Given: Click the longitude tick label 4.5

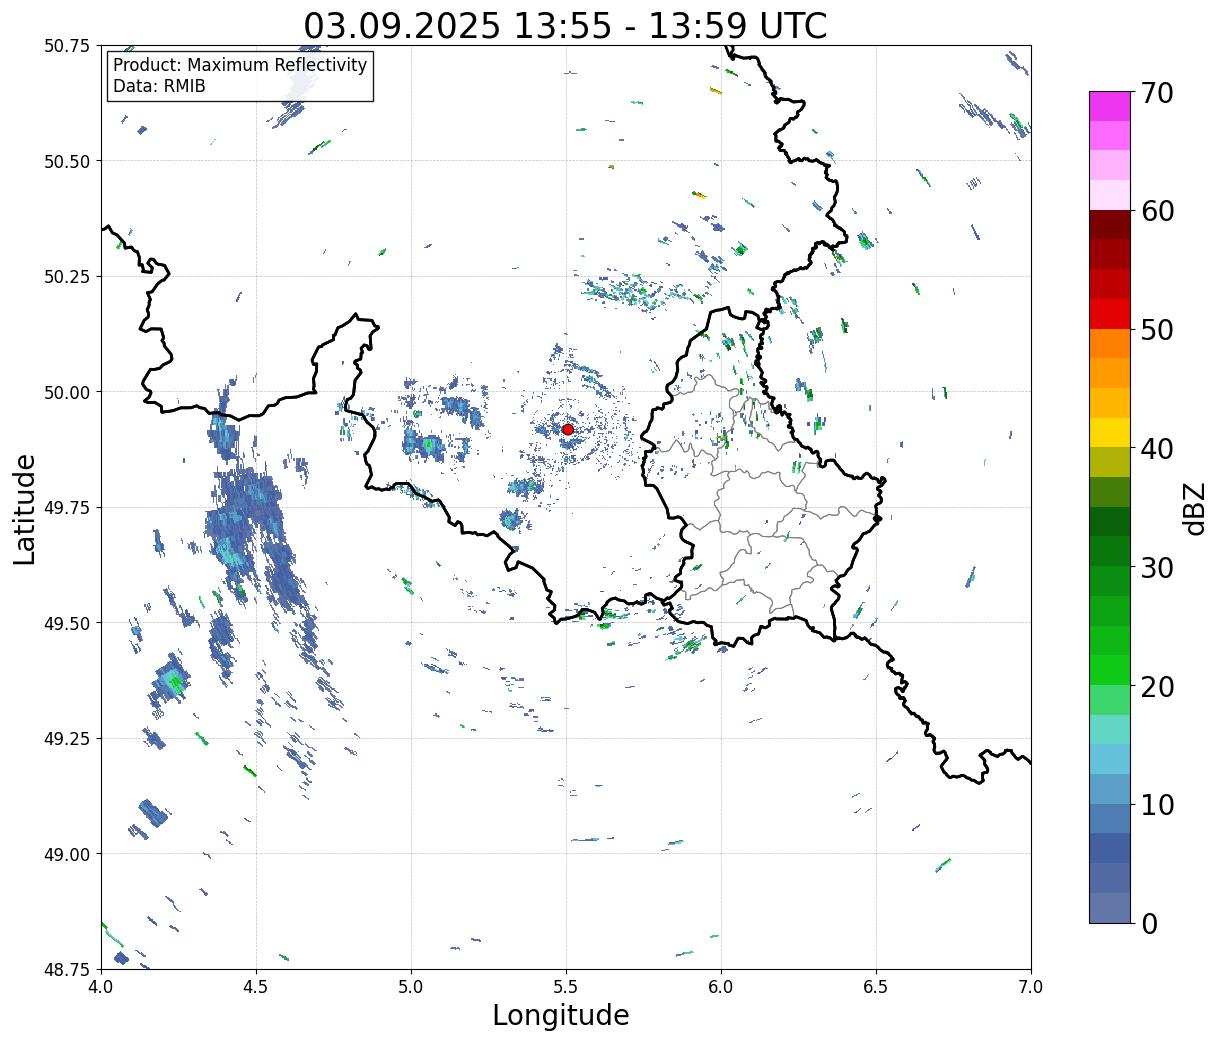Looking at the screenshot, I should click(x=256, y=986).
